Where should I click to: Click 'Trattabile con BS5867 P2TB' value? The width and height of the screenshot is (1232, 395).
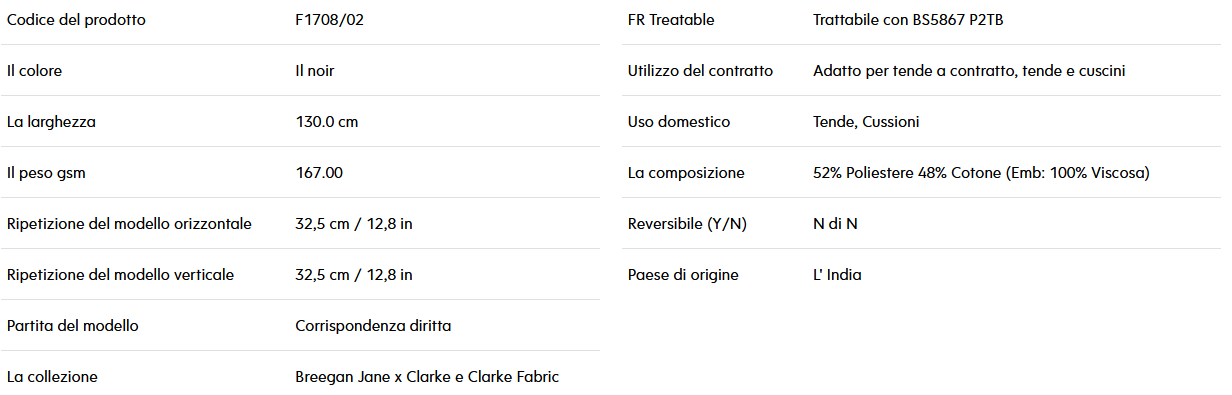(908, 20)
